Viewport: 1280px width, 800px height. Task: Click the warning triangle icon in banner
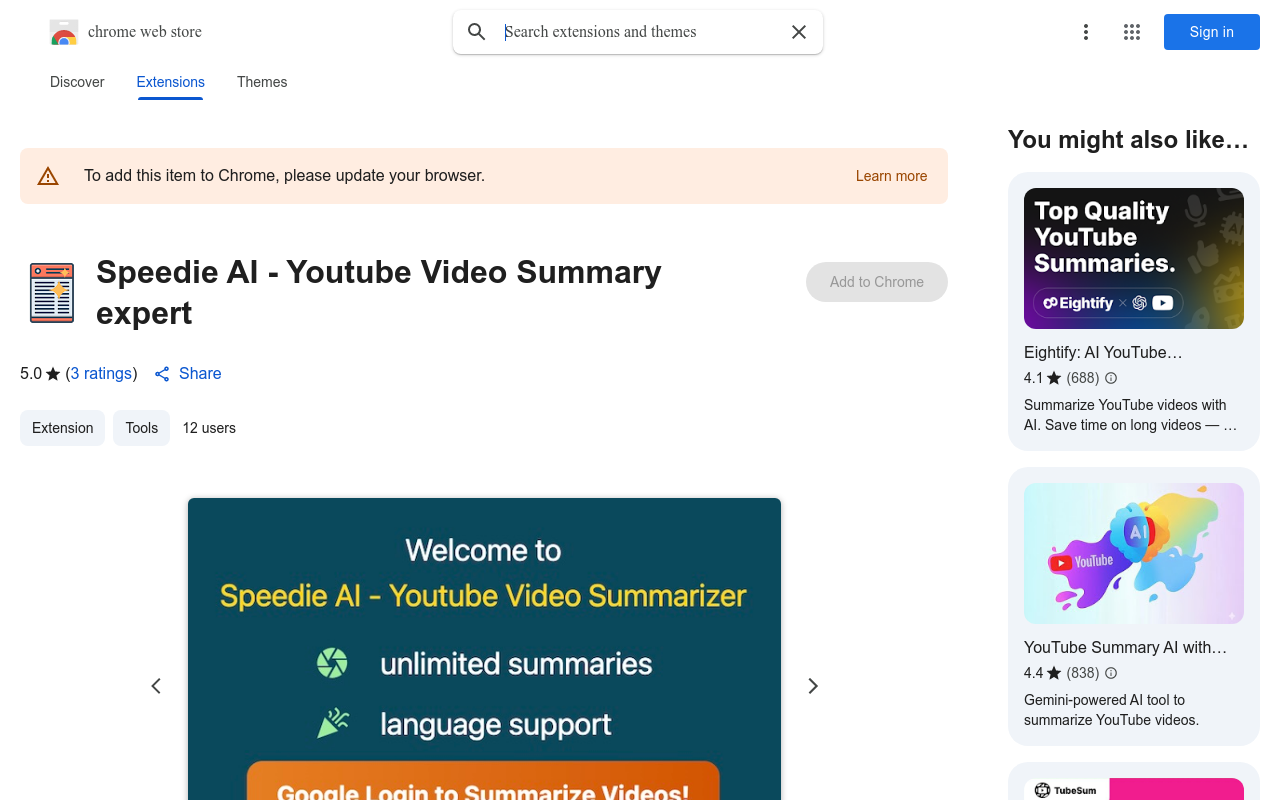pyautogui.click(x=48, y=177)
